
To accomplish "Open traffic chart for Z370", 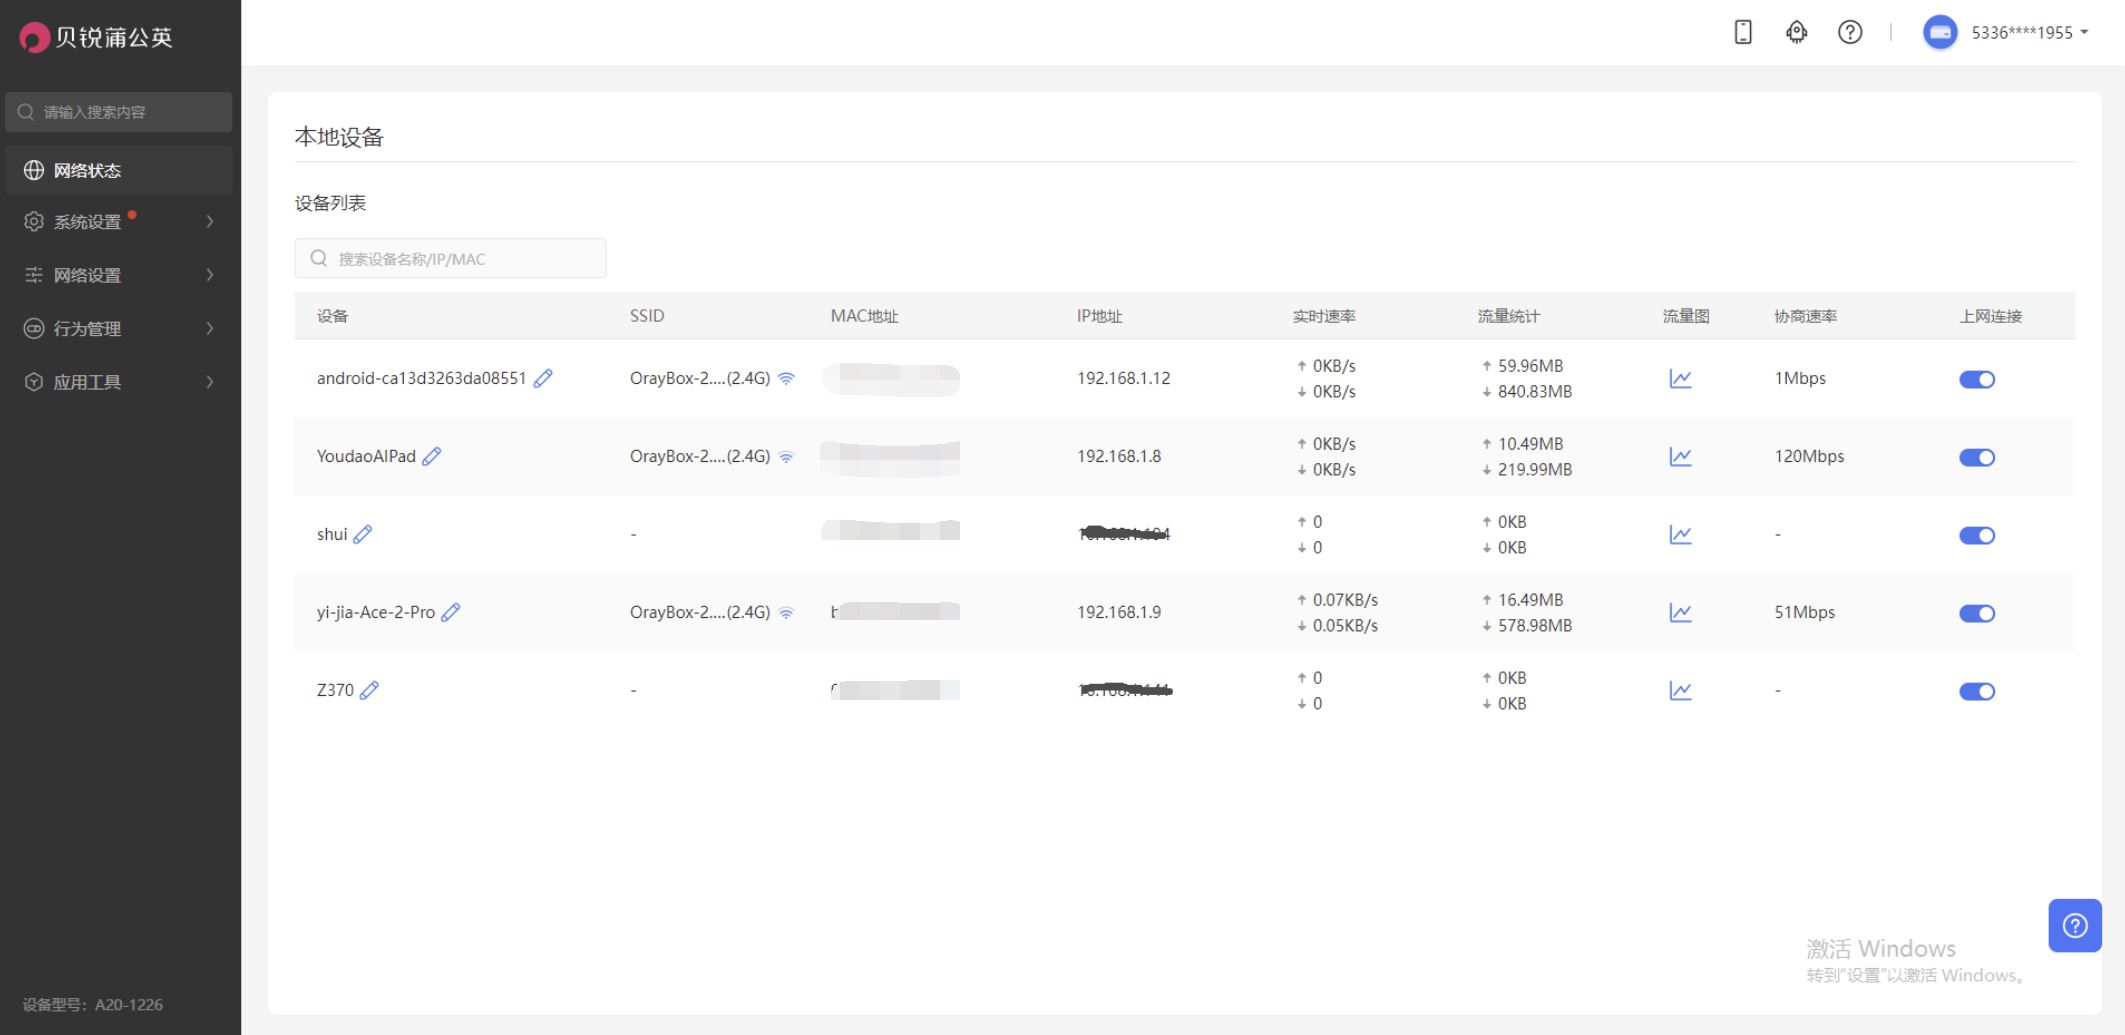I will [1681, 691].
